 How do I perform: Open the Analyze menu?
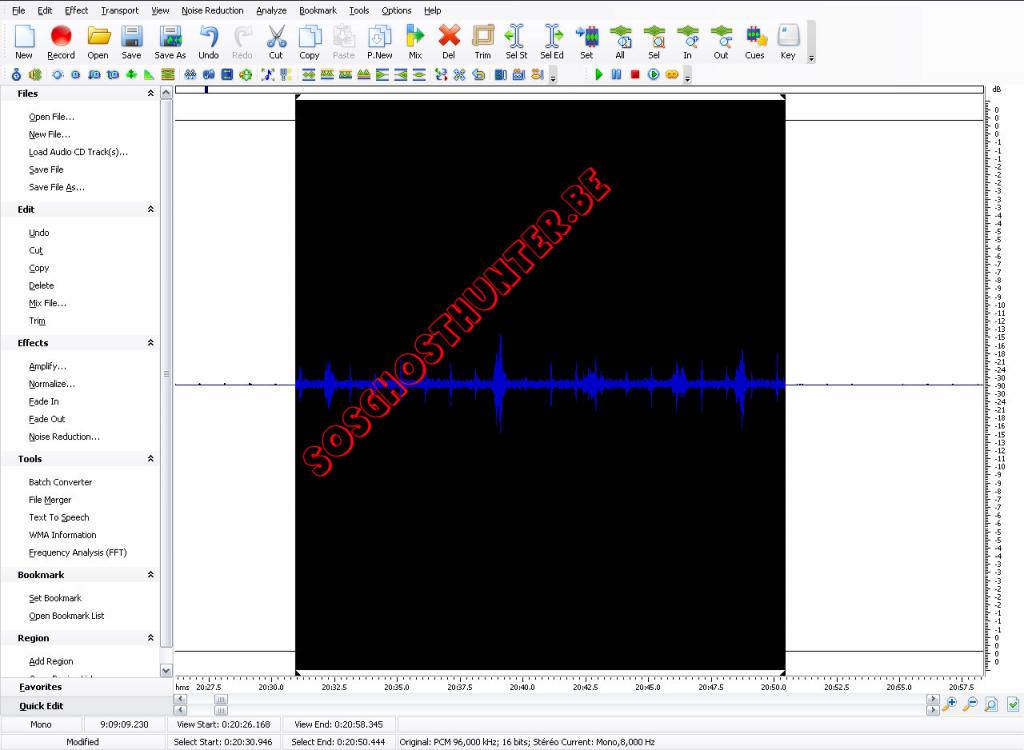tap(271, 10)
